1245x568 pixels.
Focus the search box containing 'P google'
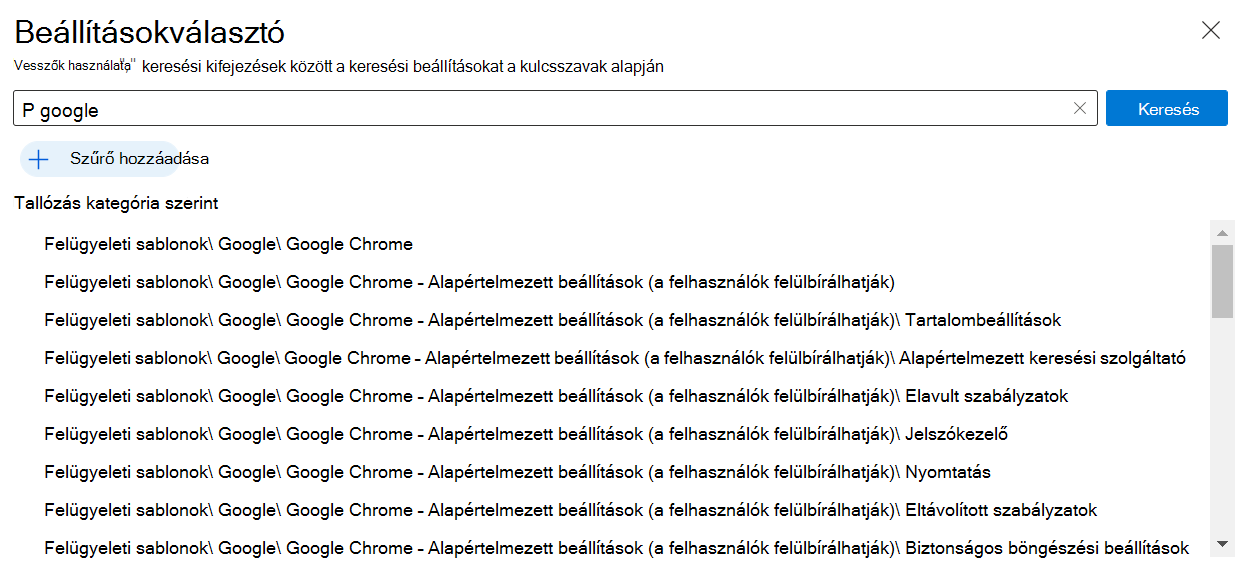tap(555, 109)
